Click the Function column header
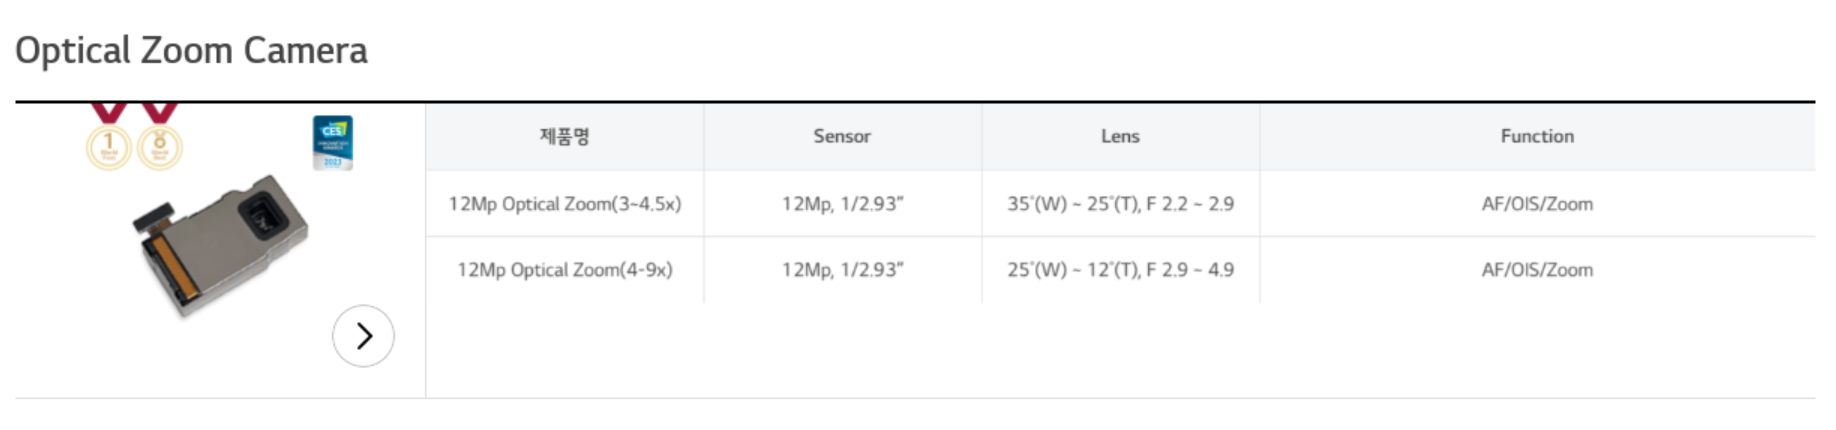Image resolution: width=1836 pixels, height=430 pixels. [x=1537, y=136]
